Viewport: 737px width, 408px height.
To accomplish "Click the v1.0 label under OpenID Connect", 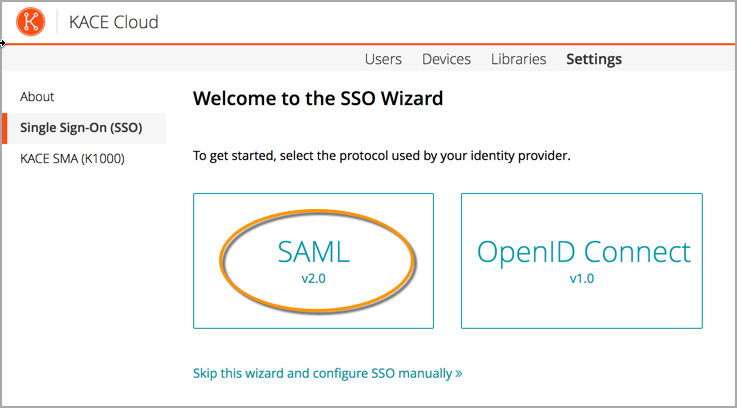I will click(x=581, y=278).
